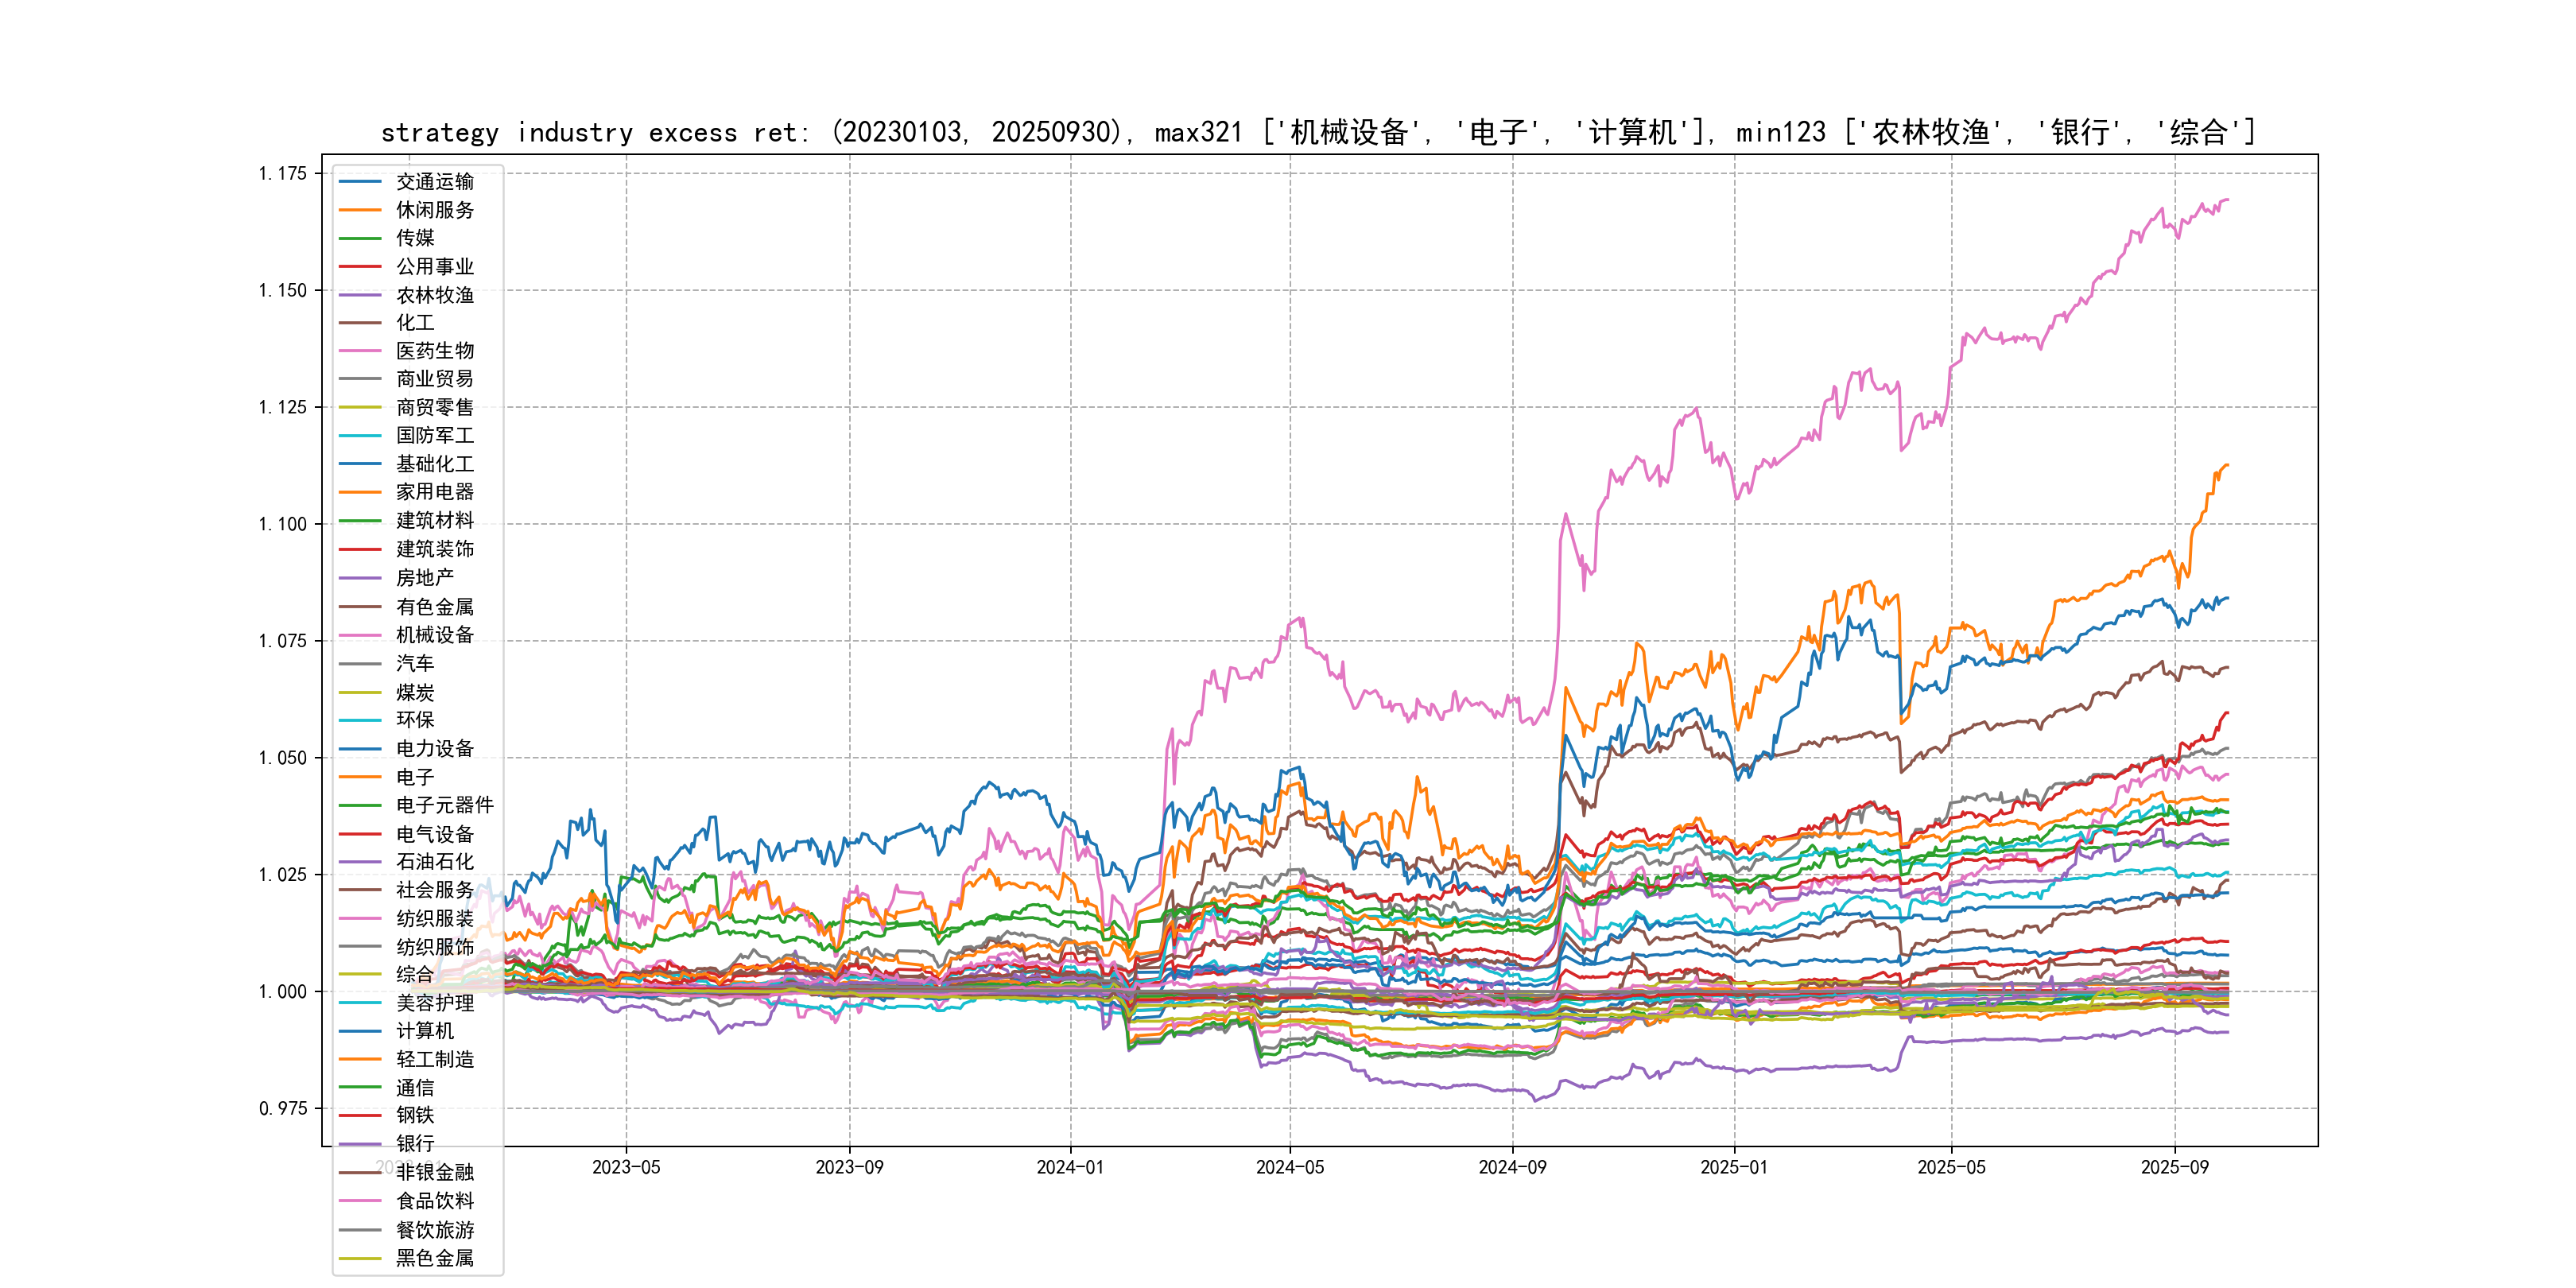Click the 国防军工 legend label
Screen dimensions: 2576x1288
click(434, 436)
